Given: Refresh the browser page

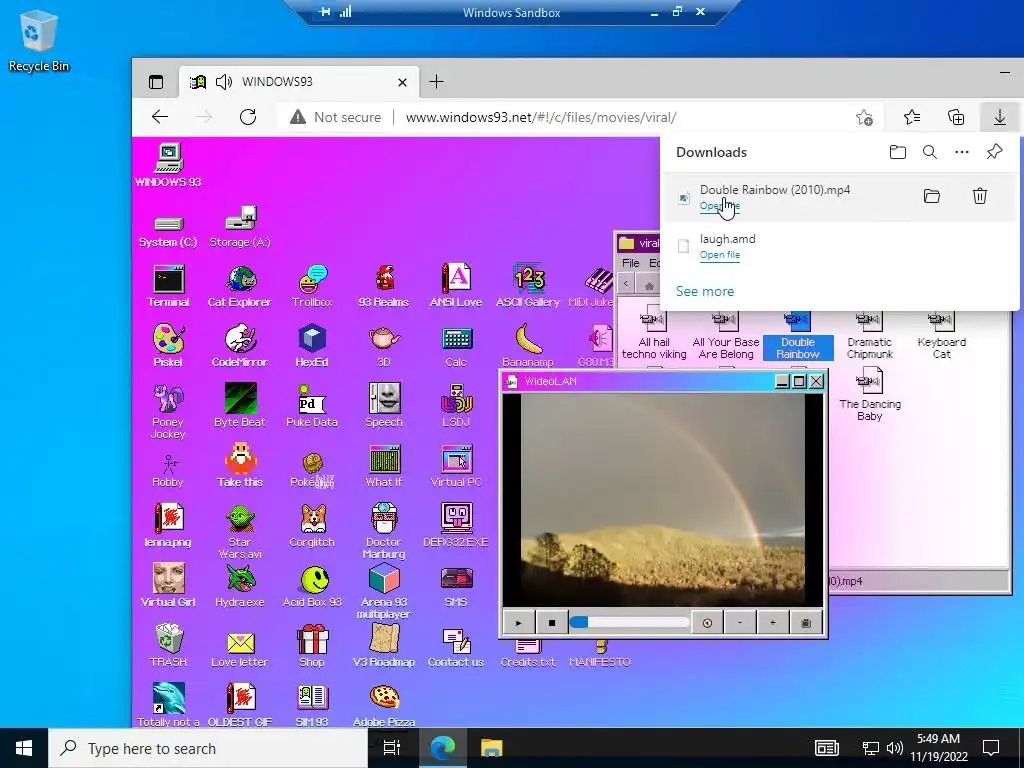Looking at the screenshot, I should point(248,118).
